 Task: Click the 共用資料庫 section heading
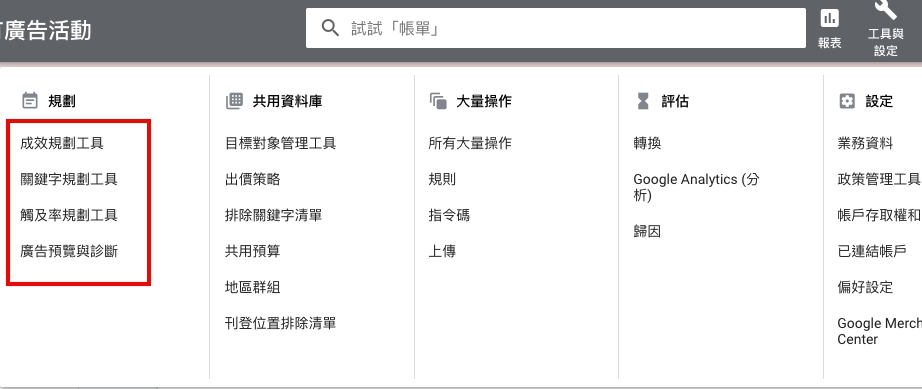pyautogui.click(x=288, y=101)
